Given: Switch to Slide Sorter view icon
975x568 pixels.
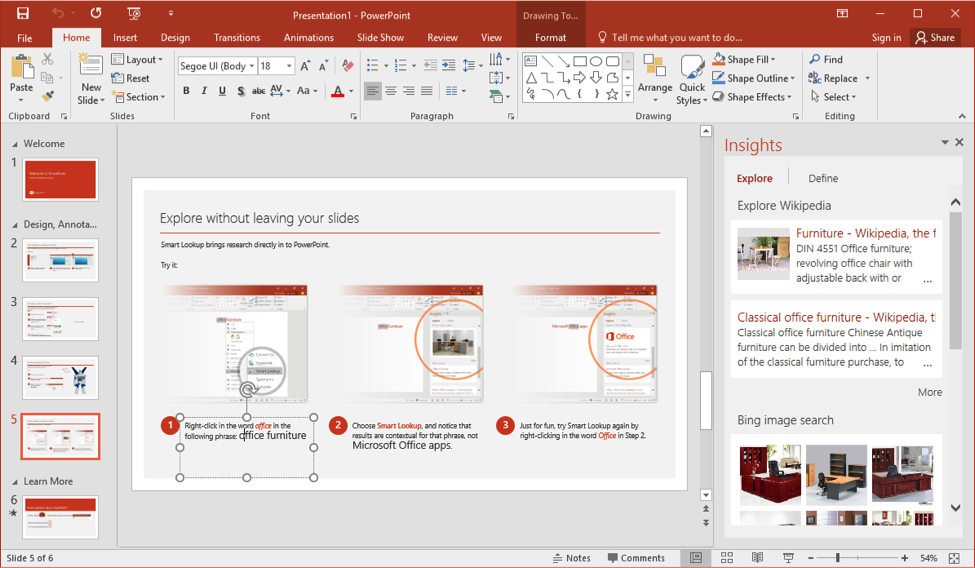Looking at the screenshot, I should point(727,558).
